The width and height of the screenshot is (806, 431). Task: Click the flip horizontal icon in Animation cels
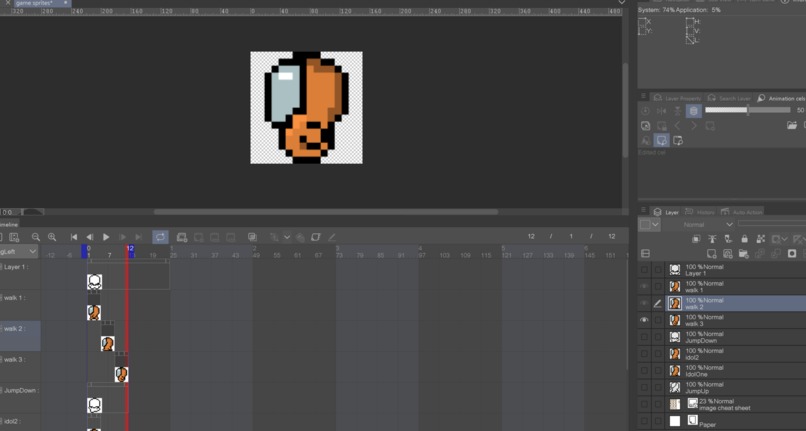[x=662, y=111]
